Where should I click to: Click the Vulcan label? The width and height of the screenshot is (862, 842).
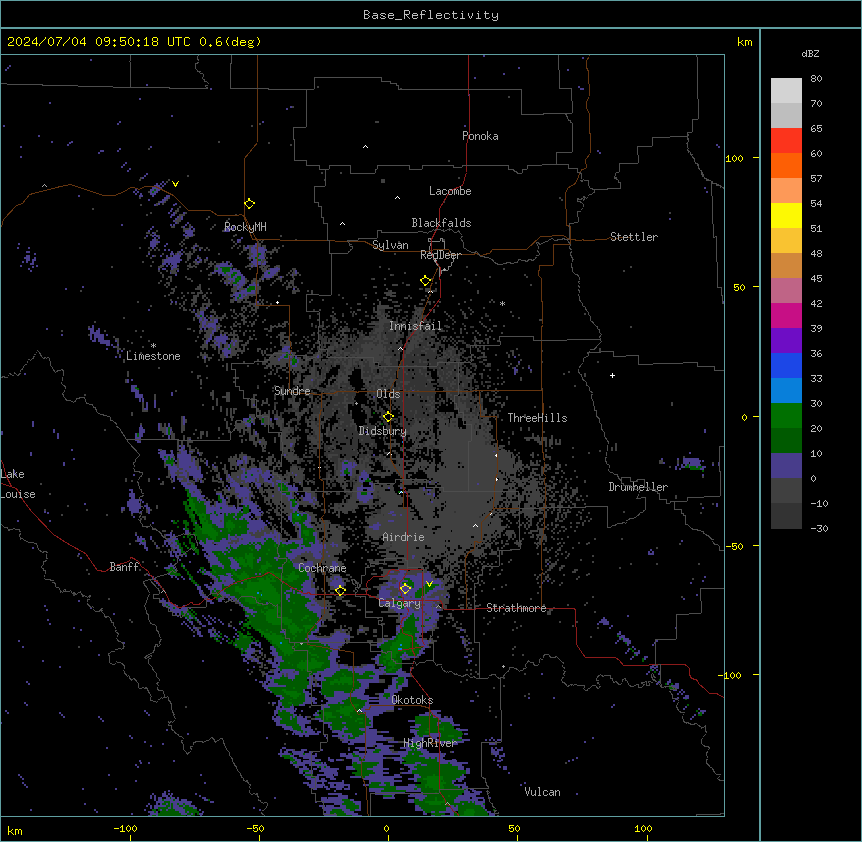542,792
